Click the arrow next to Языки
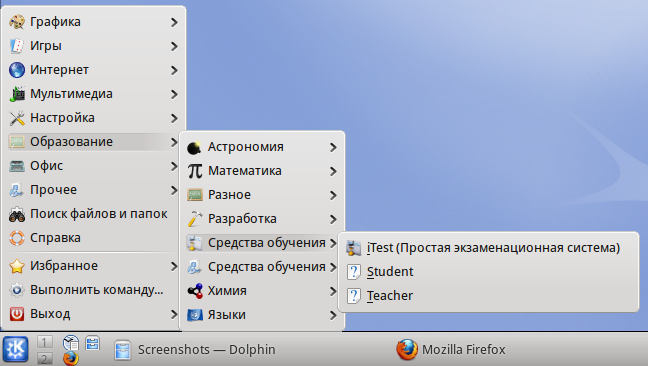 point(333,315)
